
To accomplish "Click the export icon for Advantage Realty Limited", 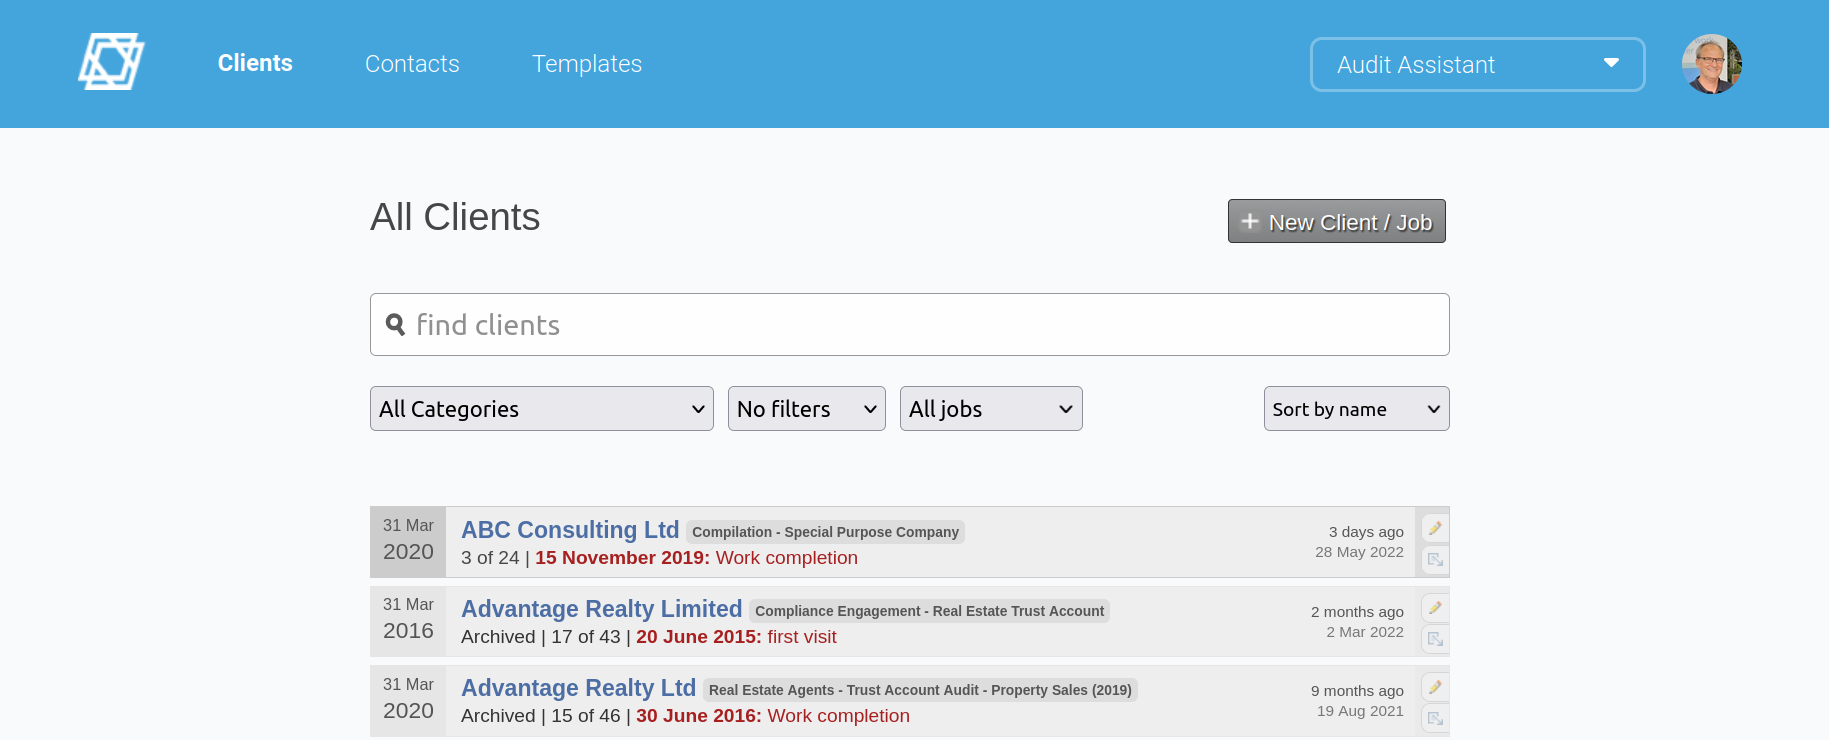I will coord(1435,639).
